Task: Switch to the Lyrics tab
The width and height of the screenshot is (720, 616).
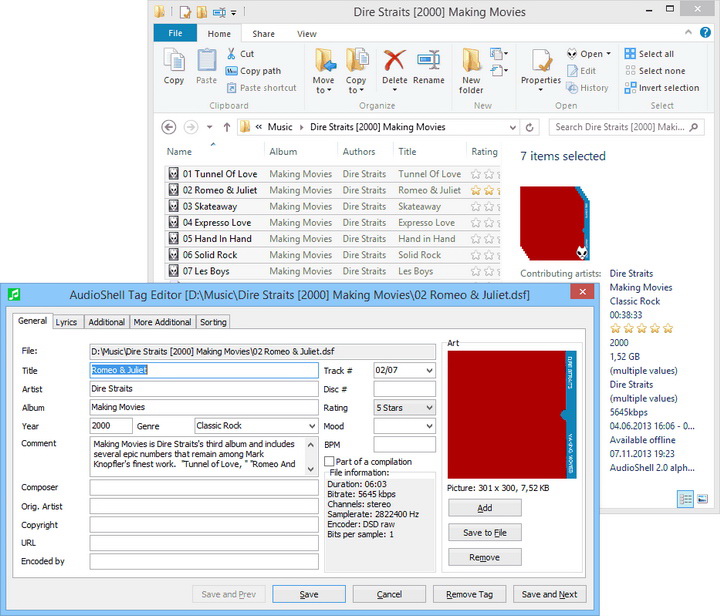Action: tap(66, 322)
